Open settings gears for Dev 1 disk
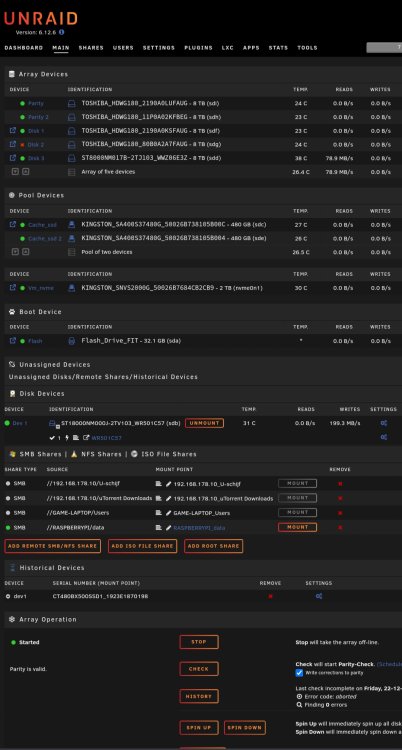The width and height of the screenshot is (402, 750). (x=384, y=423)
